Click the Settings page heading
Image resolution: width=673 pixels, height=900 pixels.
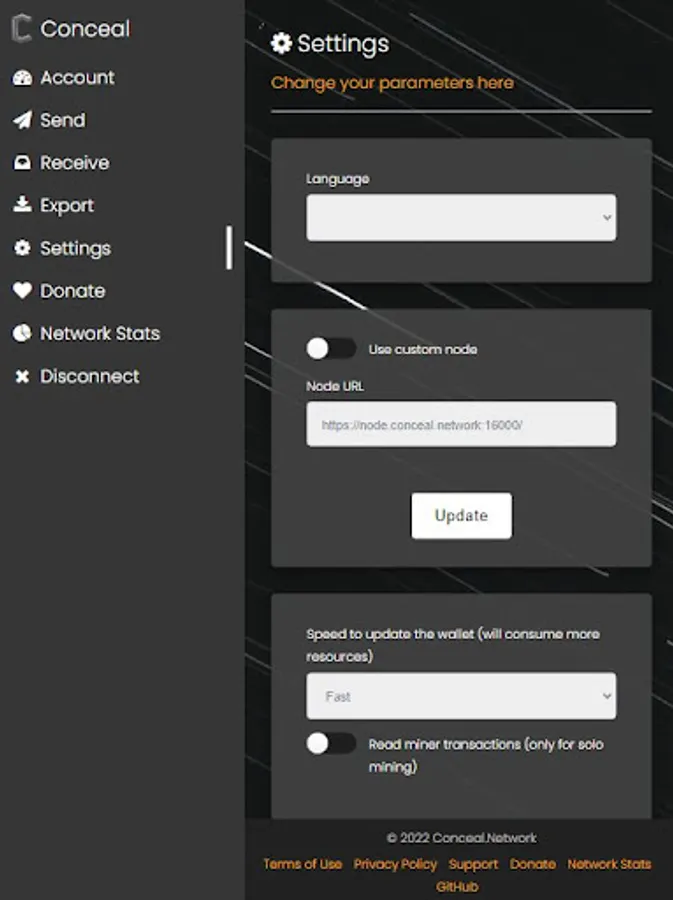(x=343, y=44)
